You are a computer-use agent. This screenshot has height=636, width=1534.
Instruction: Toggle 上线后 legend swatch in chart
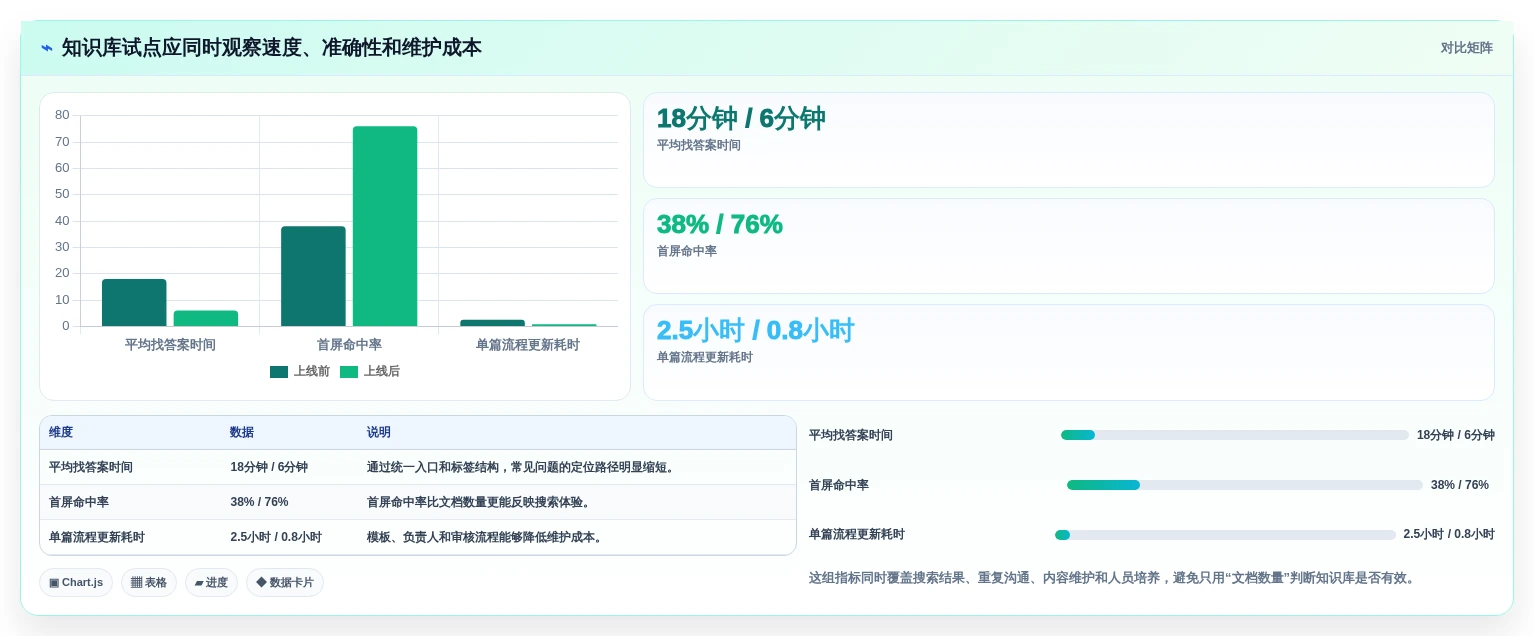click(x=349, y=372)
